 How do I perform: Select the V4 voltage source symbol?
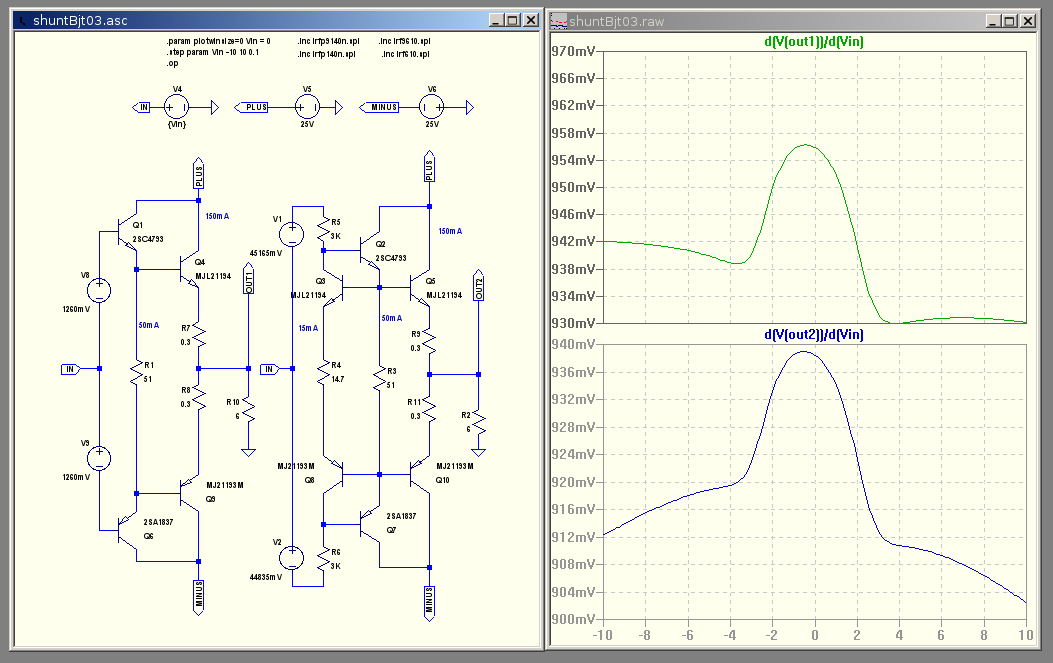point(177,107)
